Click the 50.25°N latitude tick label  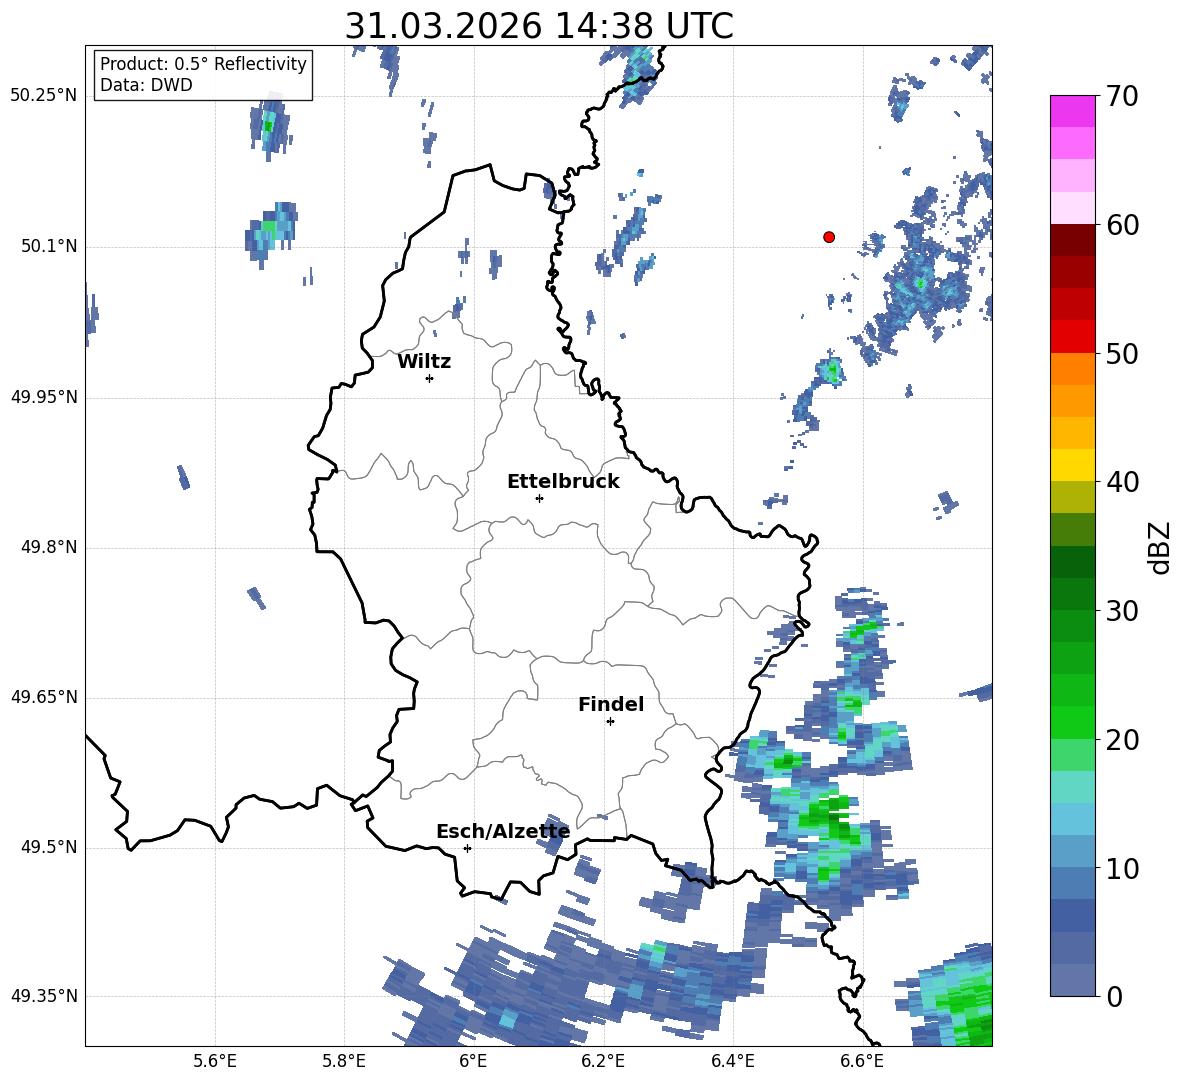point(44,96)
